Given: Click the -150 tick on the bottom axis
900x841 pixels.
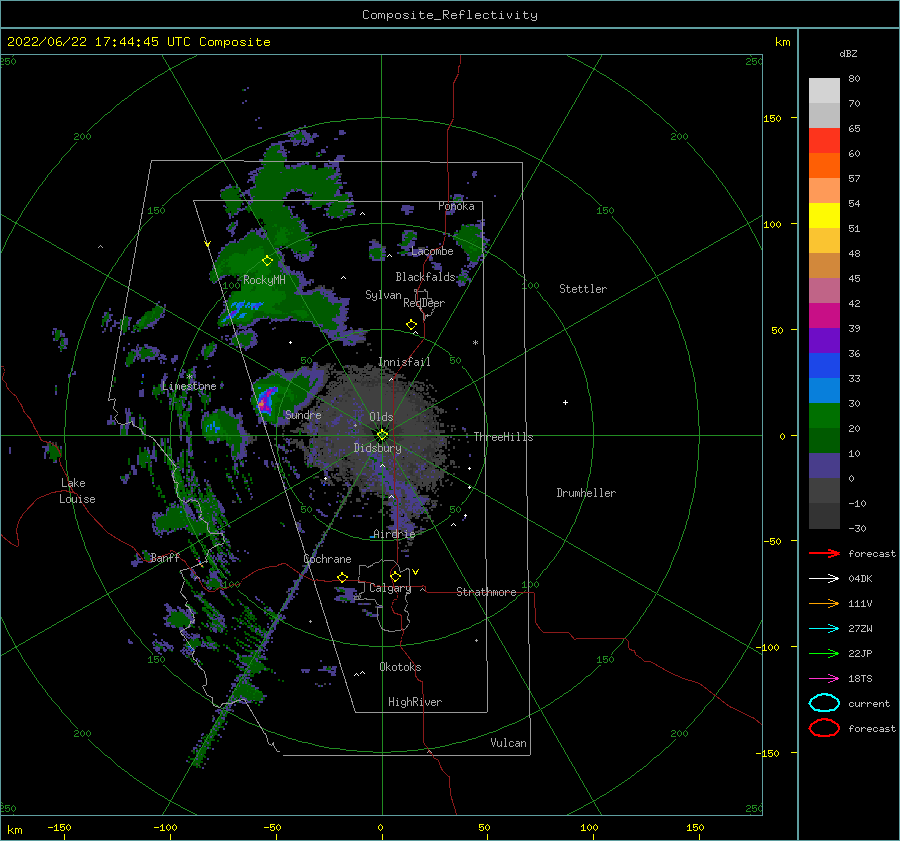Looking at the screenshot, I should pos(59,827).
